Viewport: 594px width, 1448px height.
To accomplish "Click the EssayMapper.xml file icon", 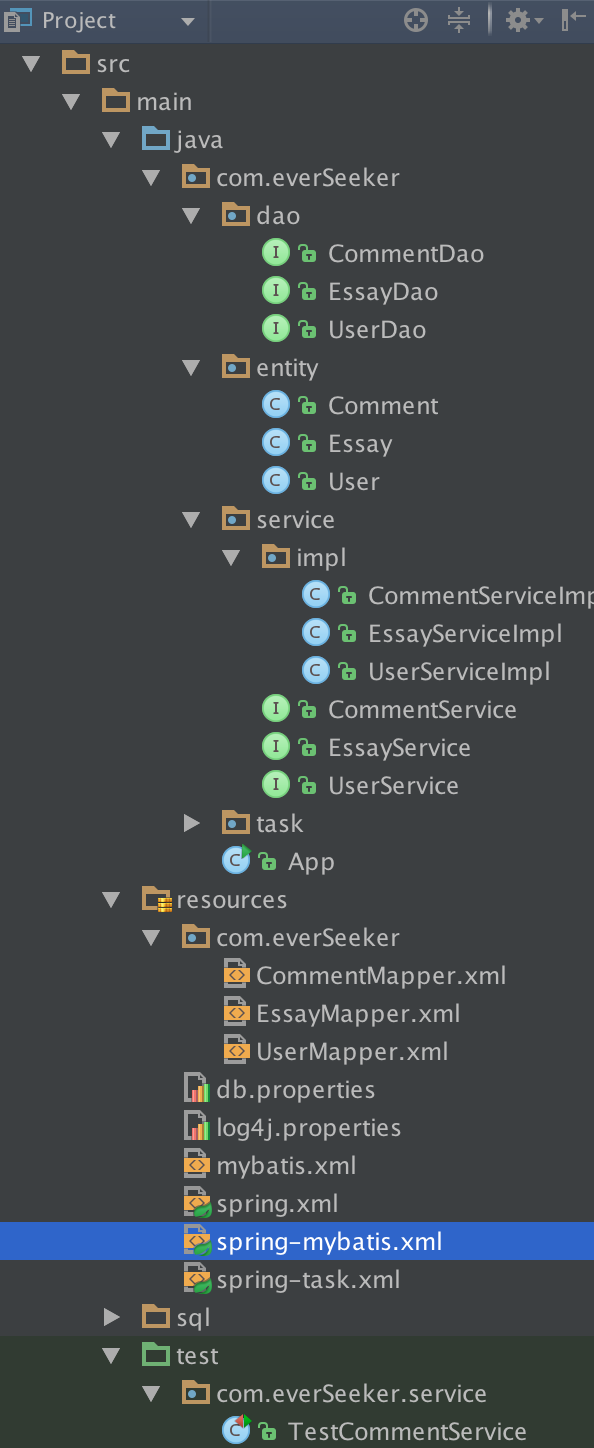I will (235, 1013).
